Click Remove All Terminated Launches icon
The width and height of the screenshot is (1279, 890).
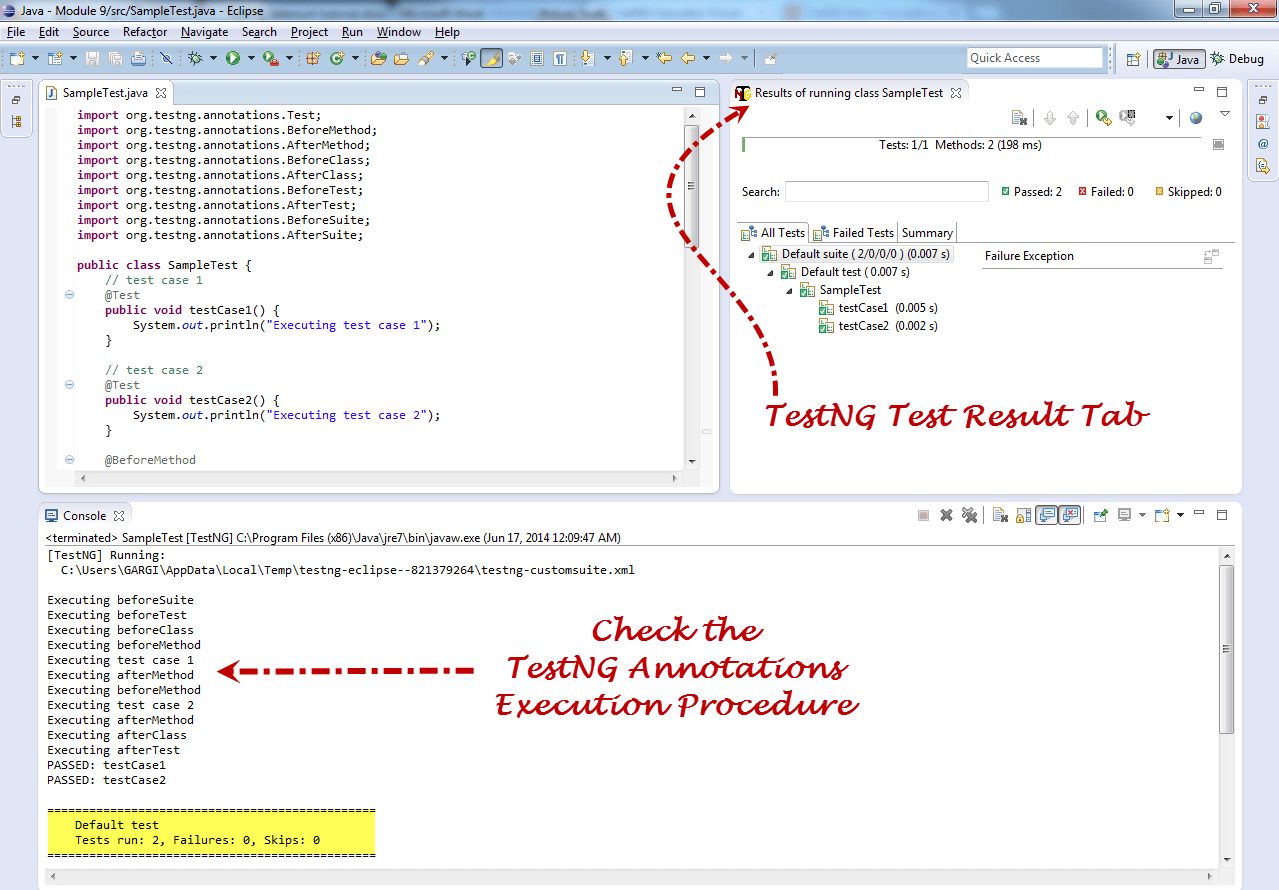pyautogui.click(x=969, y=515)
